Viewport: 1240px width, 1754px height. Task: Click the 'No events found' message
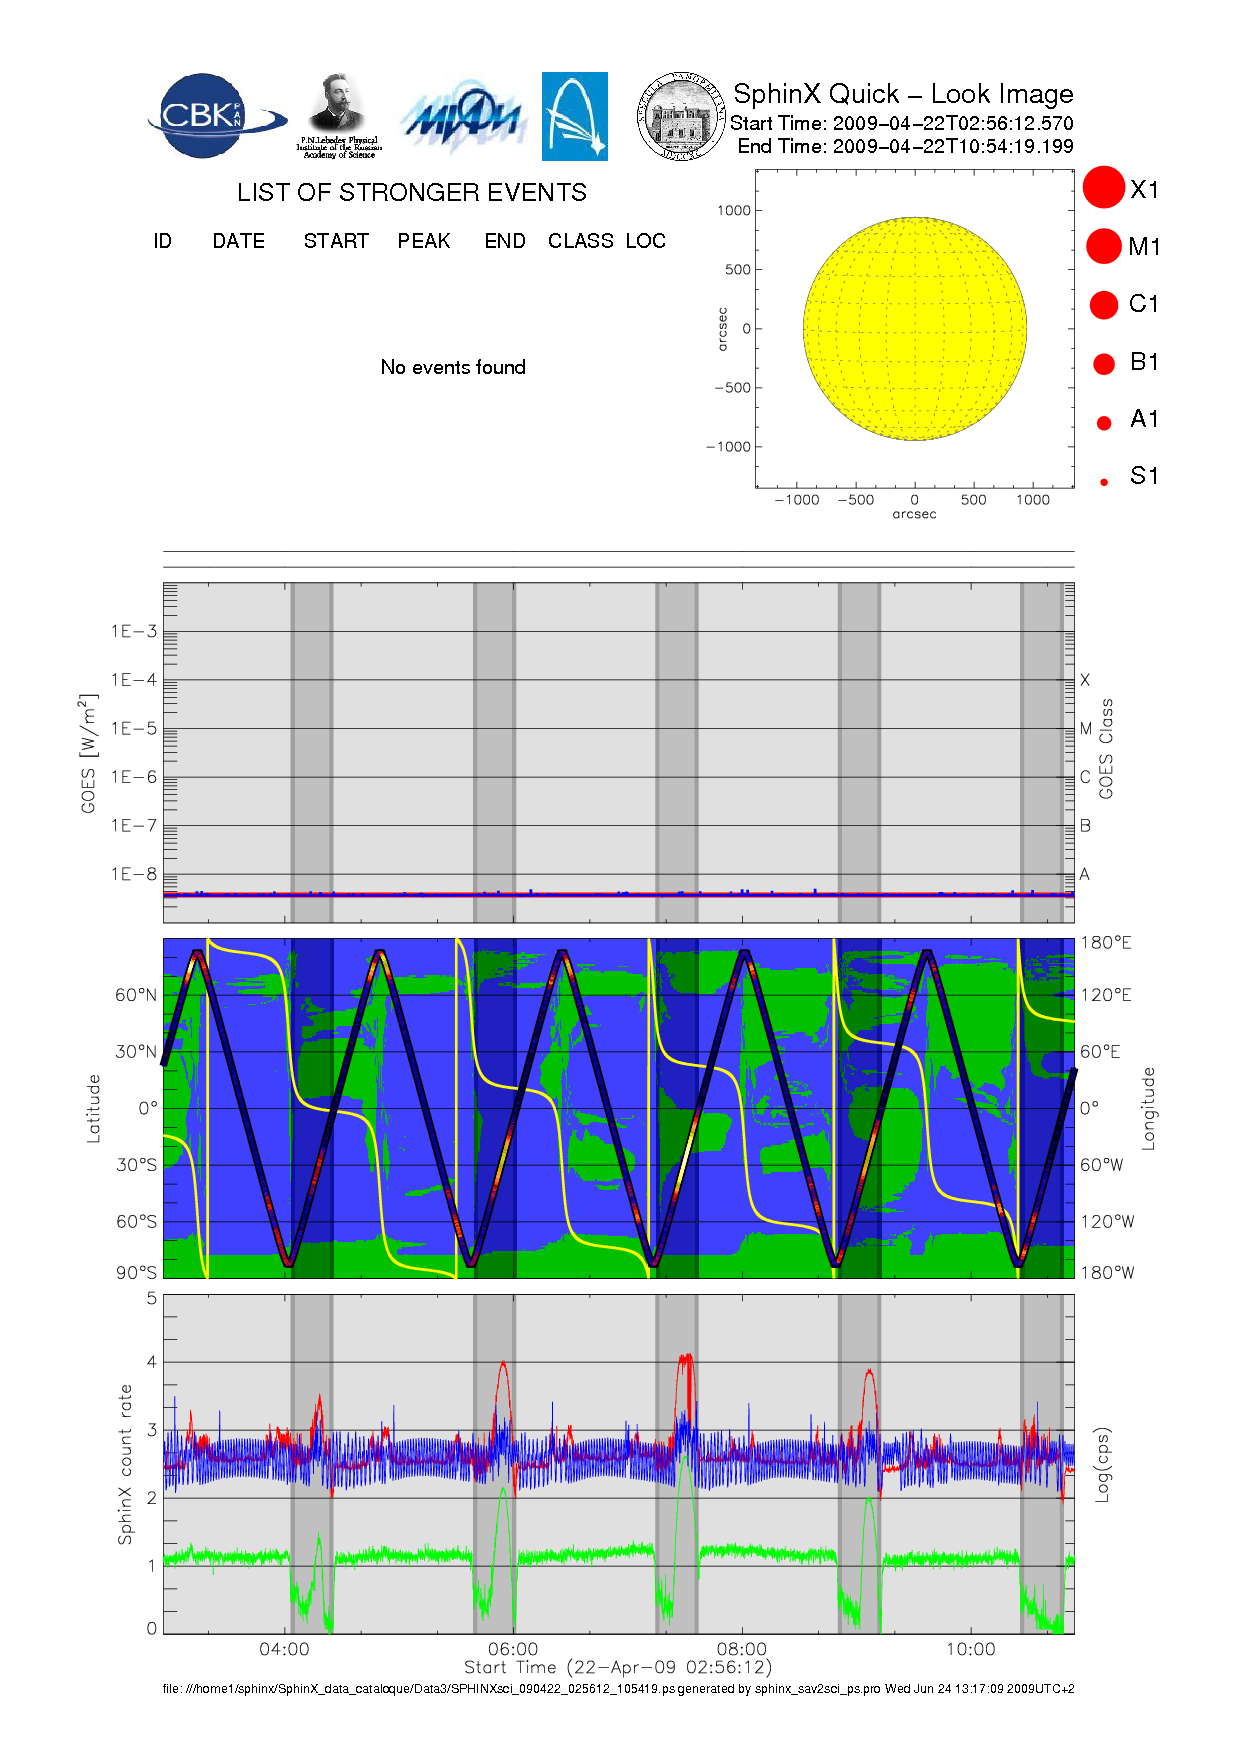pyautogui.click(x=453, y=367)
